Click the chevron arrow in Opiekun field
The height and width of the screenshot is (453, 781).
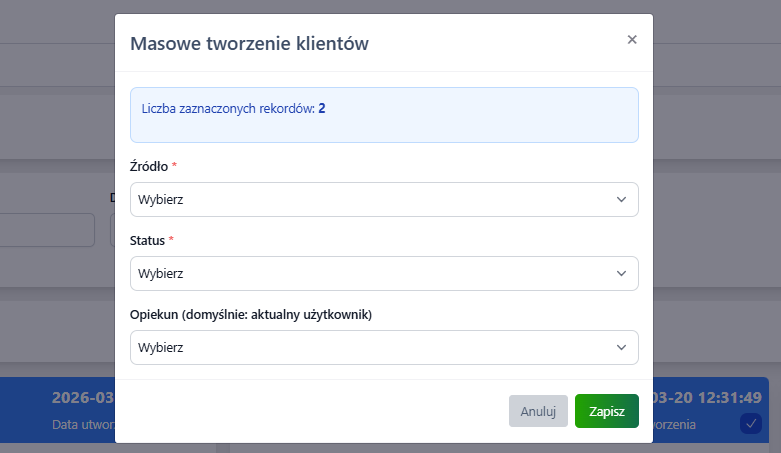(621, 348)
